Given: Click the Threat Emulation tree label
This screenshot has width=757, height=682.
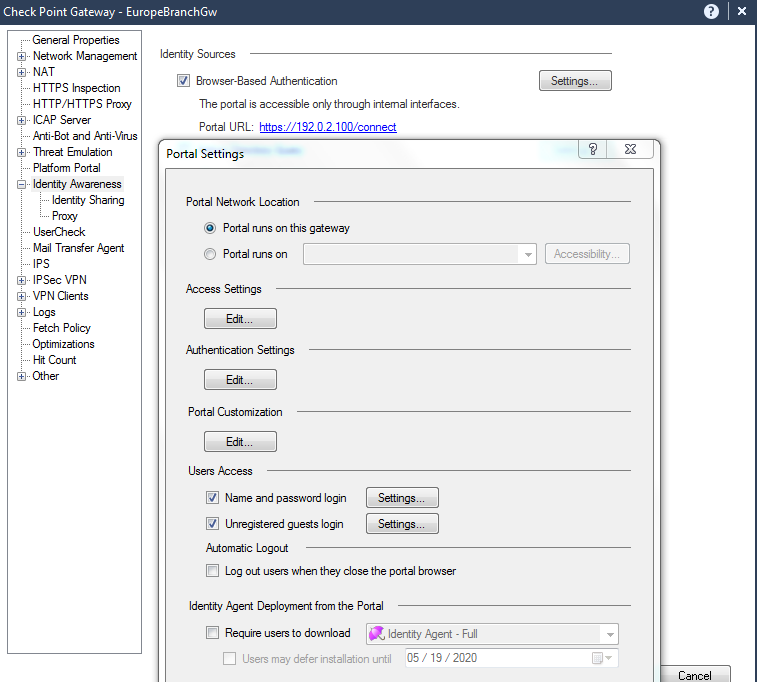Looking at the screenshot, I should [x=72, y=152].
